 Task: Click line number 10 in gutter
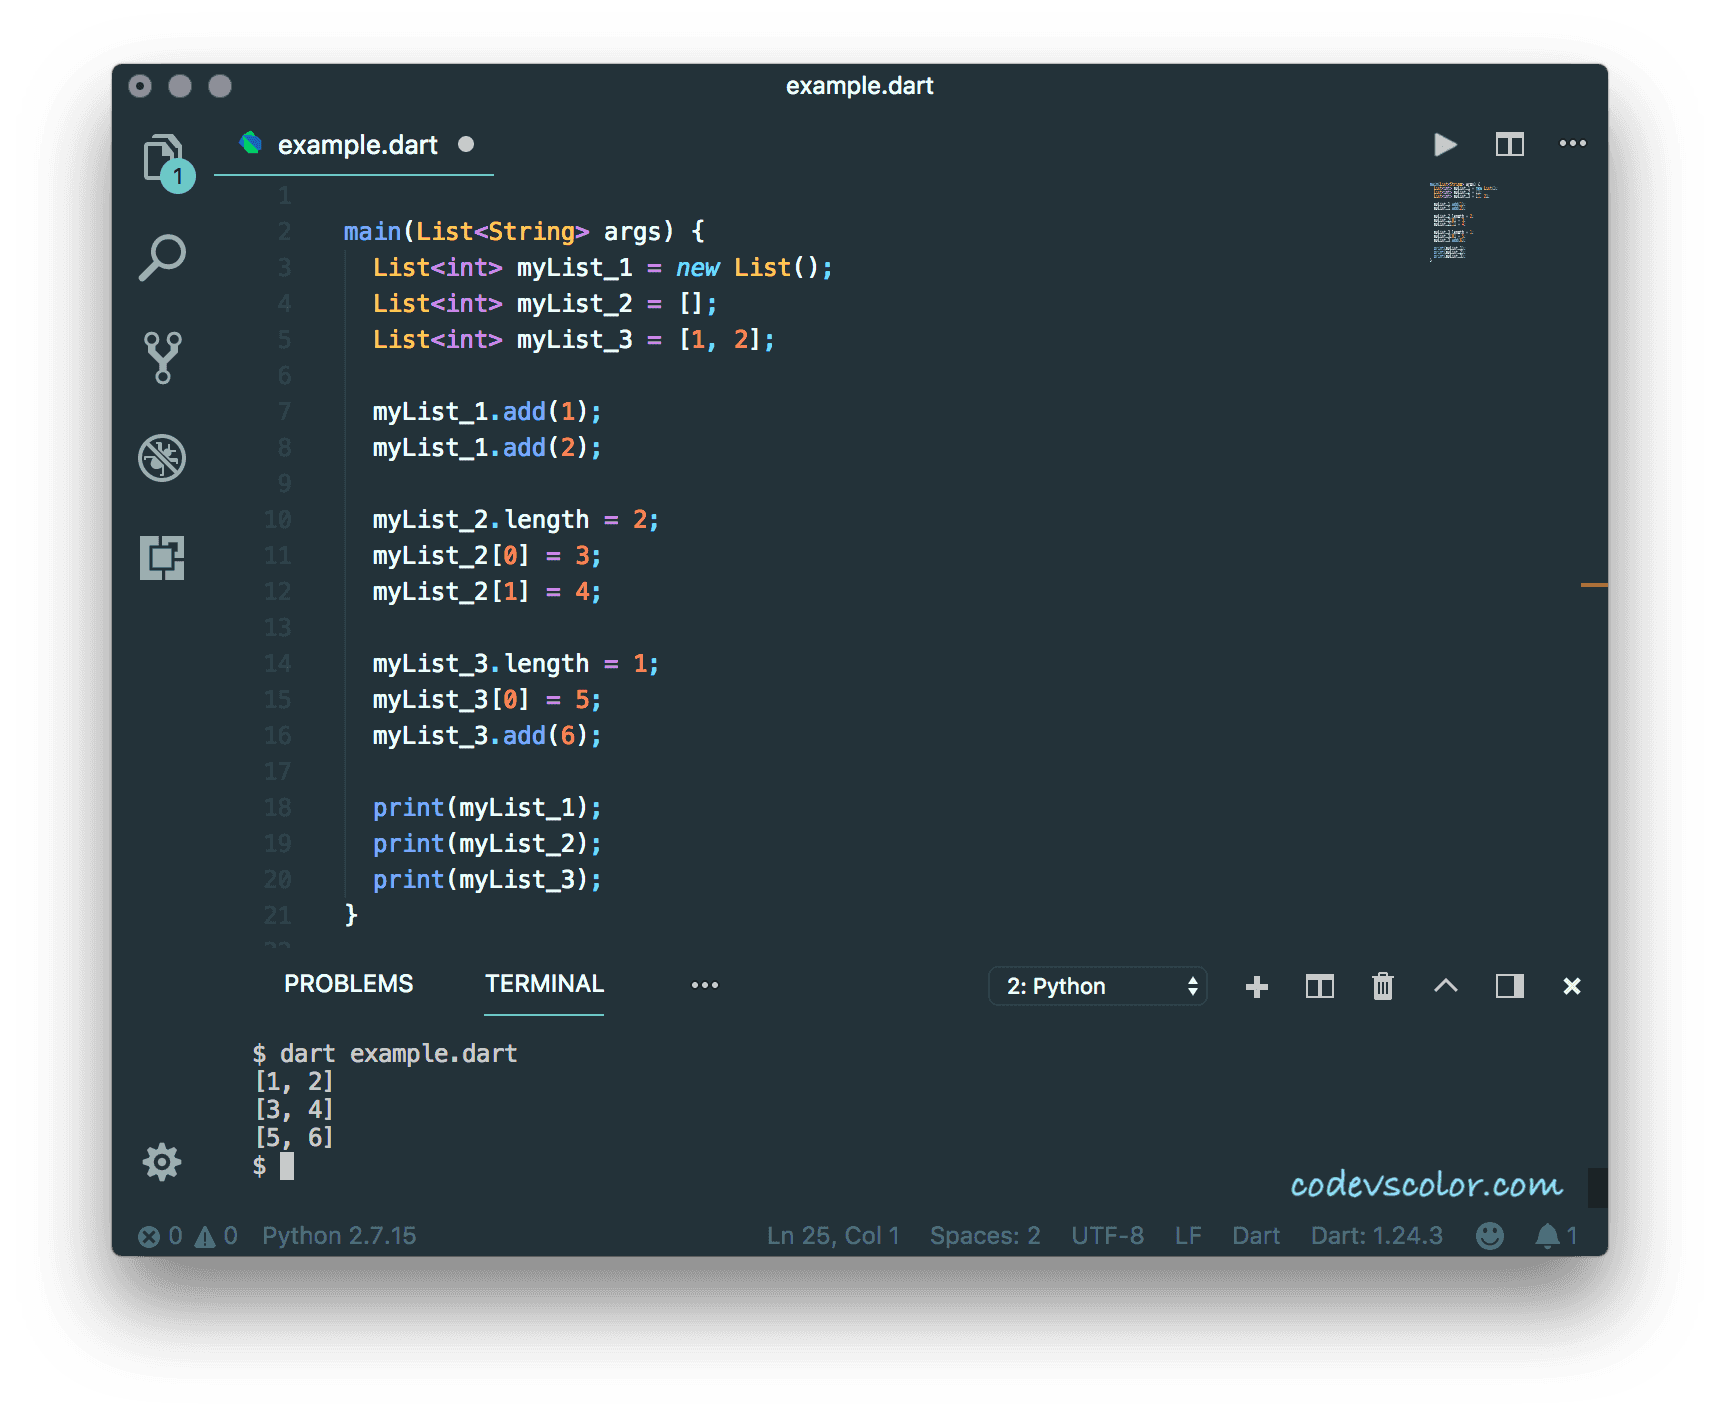[277, 520]
